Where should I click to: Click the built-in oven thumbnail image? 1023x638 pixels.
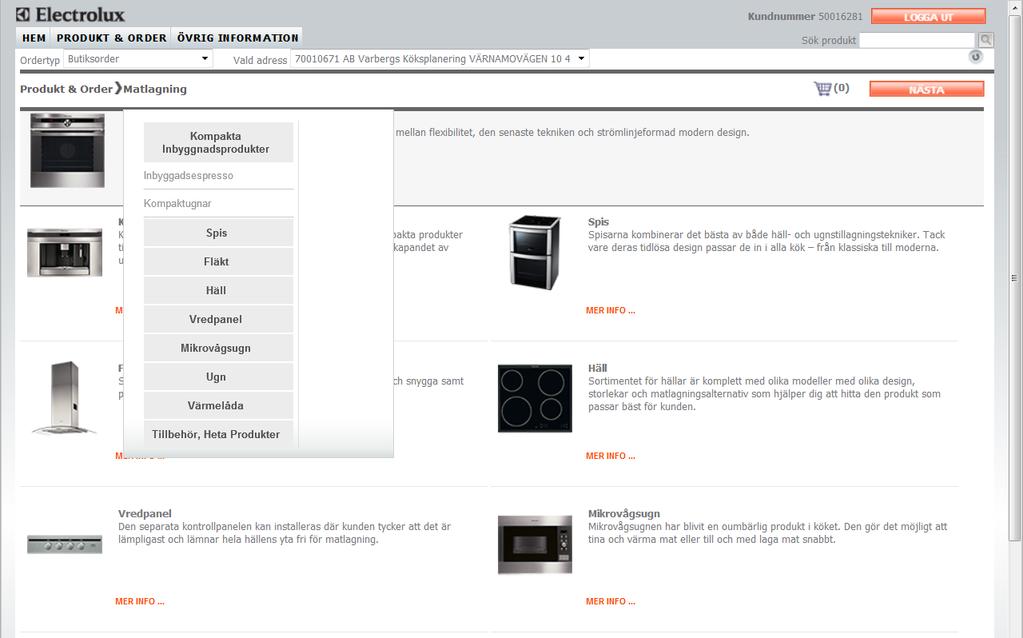pos(67,151)
